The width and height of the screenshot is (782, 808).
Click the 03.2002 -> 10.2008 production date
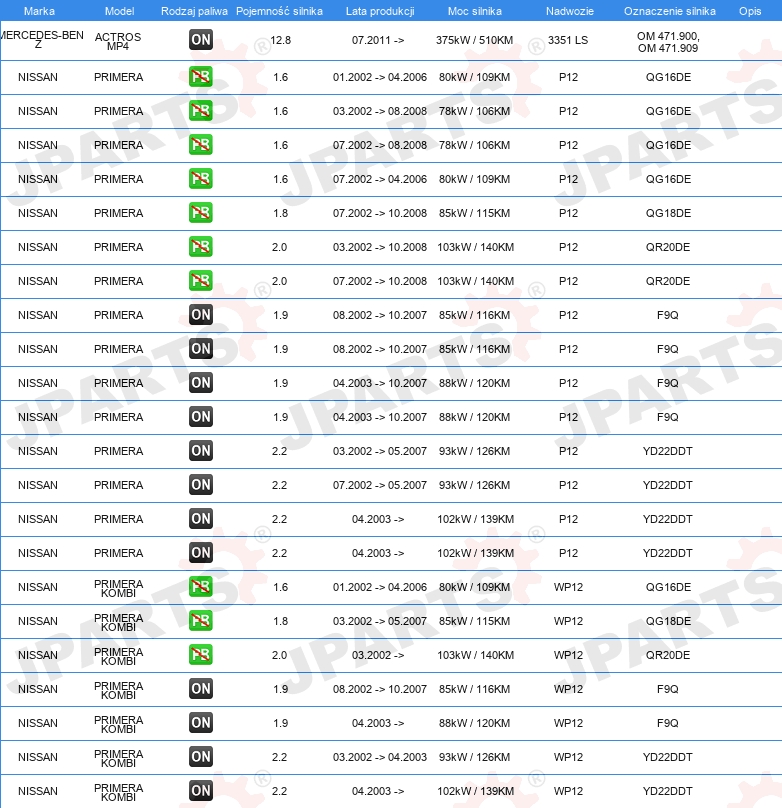380,247
